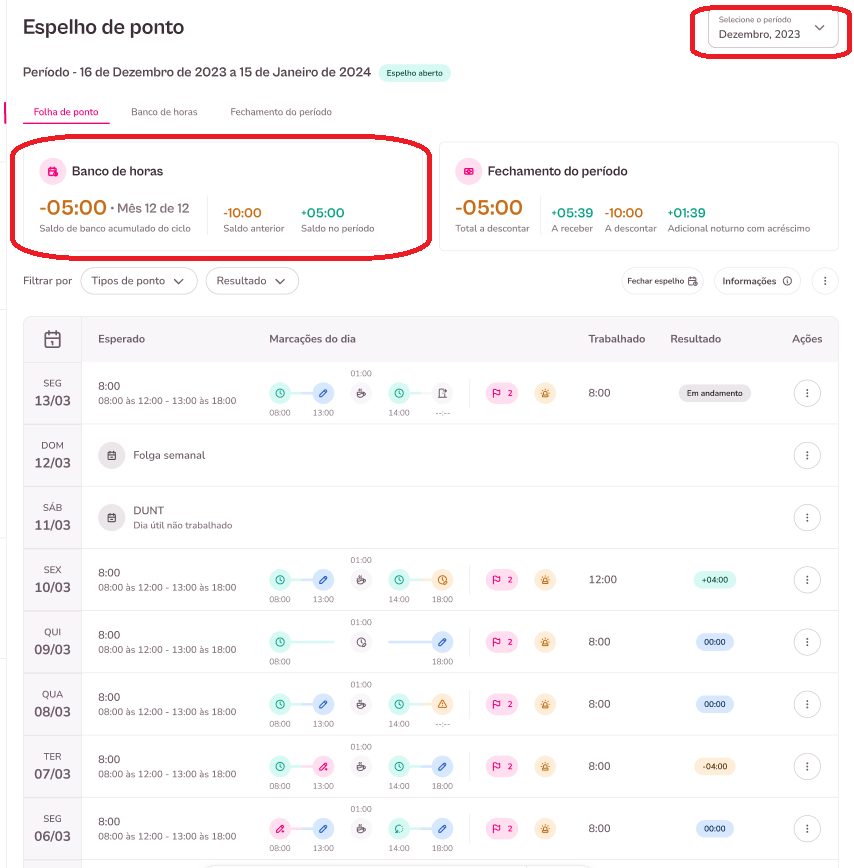Open the Informações panel

pyautogui.click(x=757, y=281)
